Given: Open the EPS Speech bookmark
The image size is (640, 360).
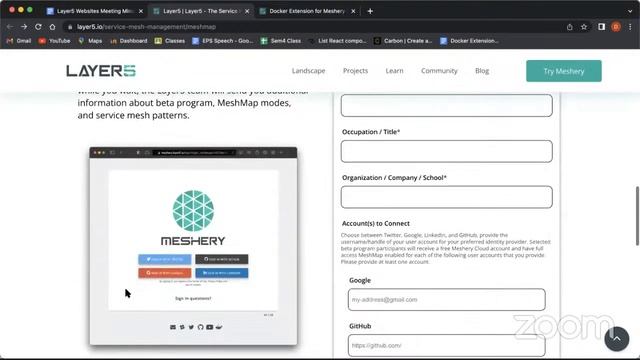Looking at the screenshot, I should coord(223,41).
